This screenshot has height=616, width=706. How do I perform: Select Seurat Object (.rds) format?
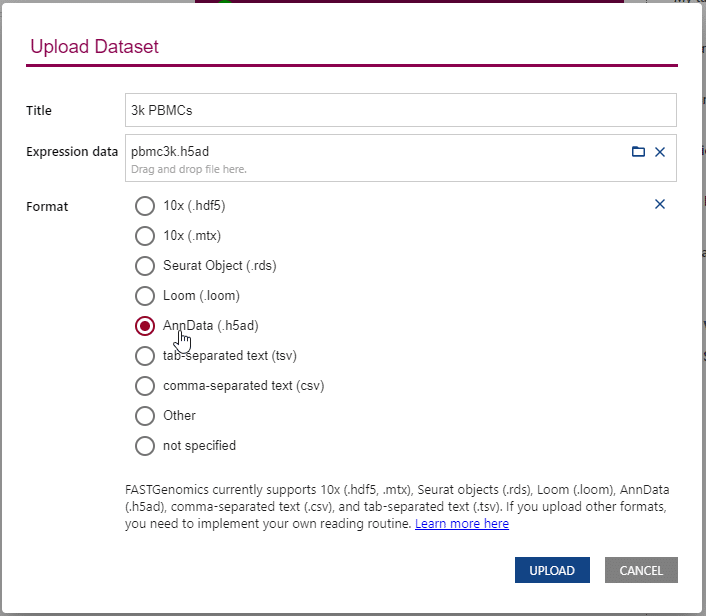pos(145,266)
